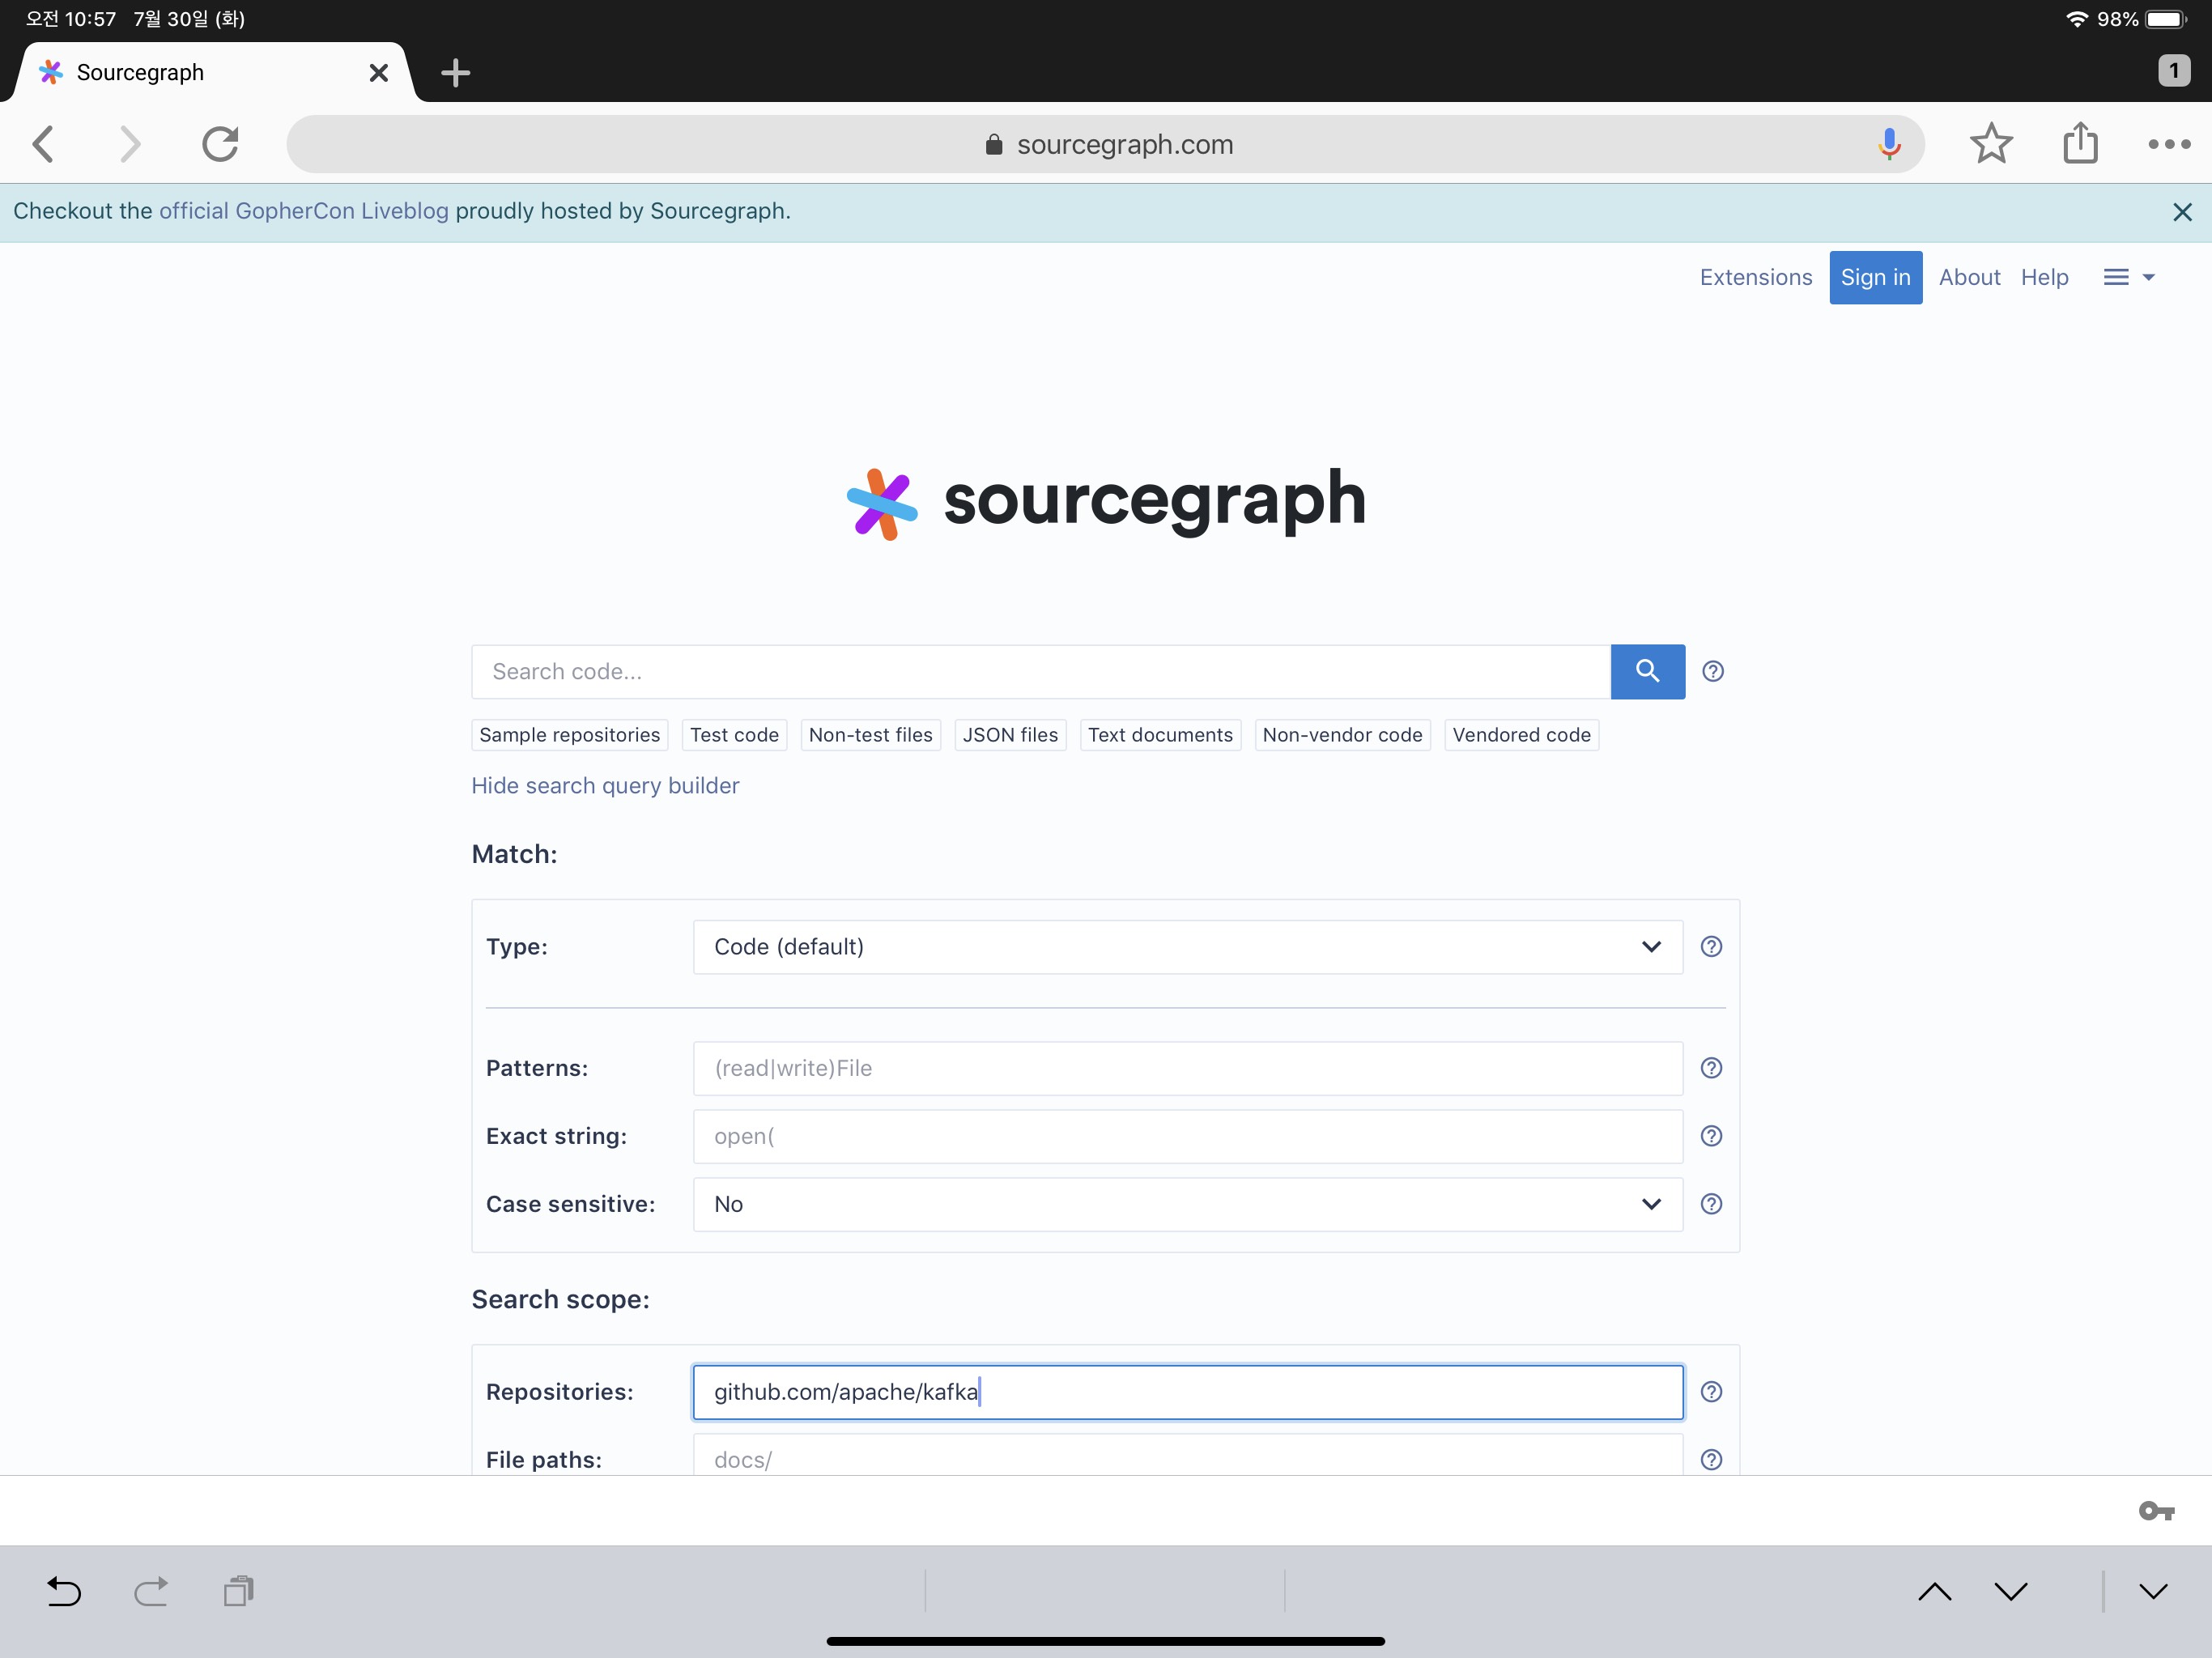Click the Sign in button
Image resolution: width=2212 pixels, height=1658 pixels.
[x=1875, y=277]
